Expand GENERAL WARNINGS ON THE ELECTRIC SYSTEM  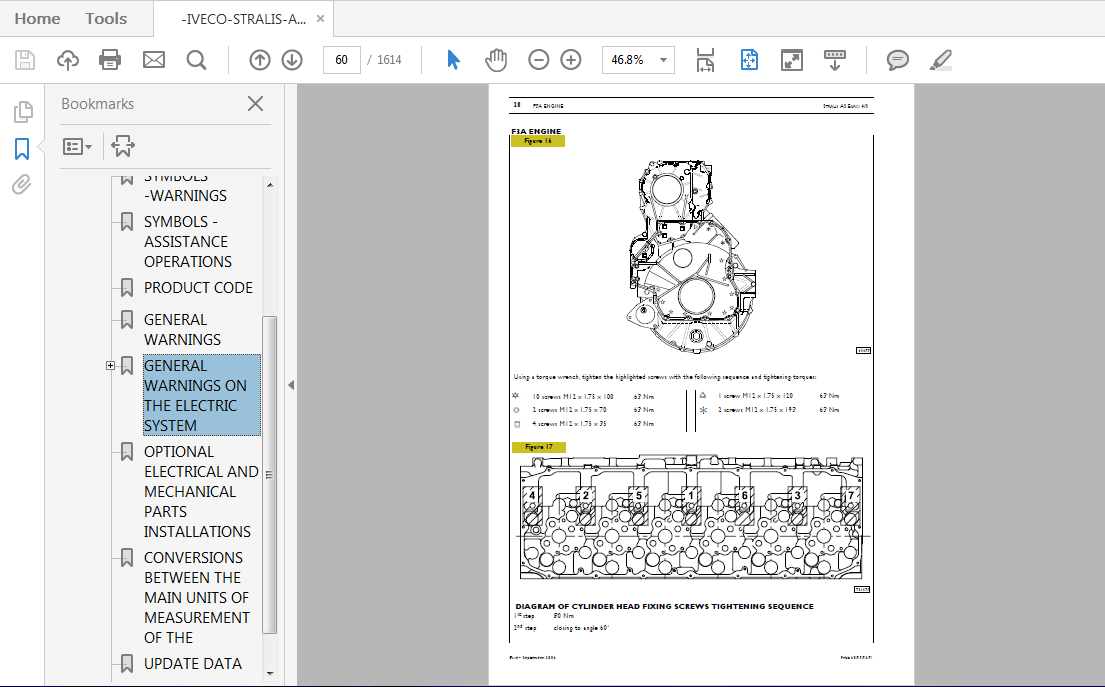pos(111,365)
